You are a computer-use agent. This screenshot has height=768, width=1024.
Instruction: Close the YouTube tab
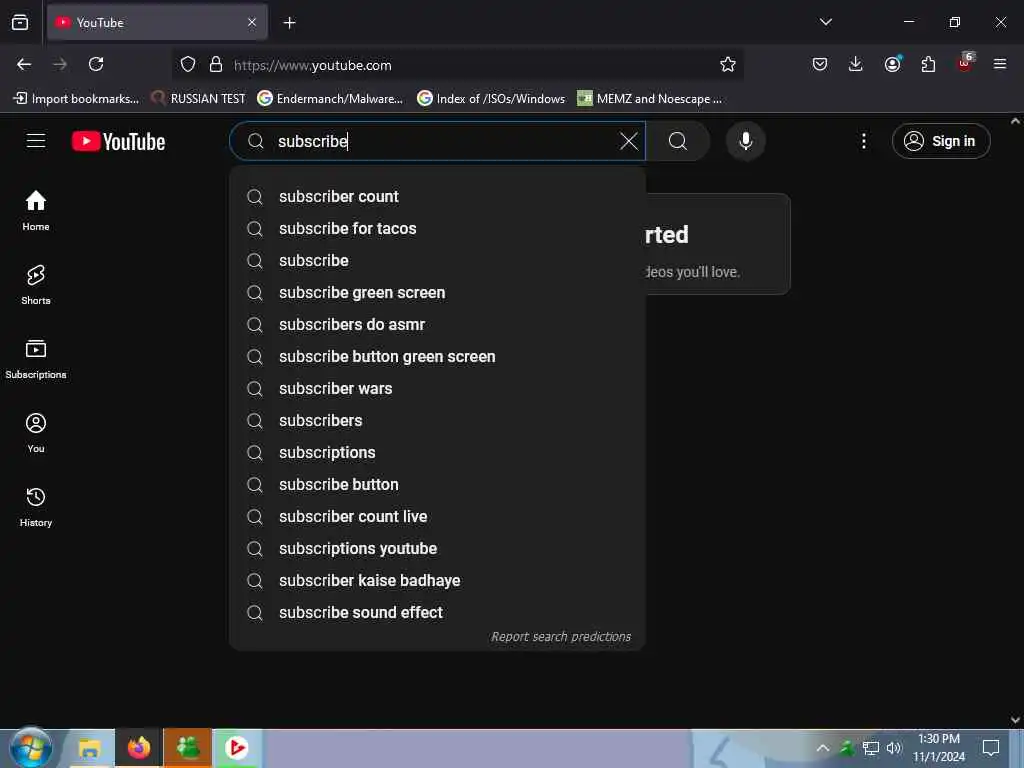[252, 22]
